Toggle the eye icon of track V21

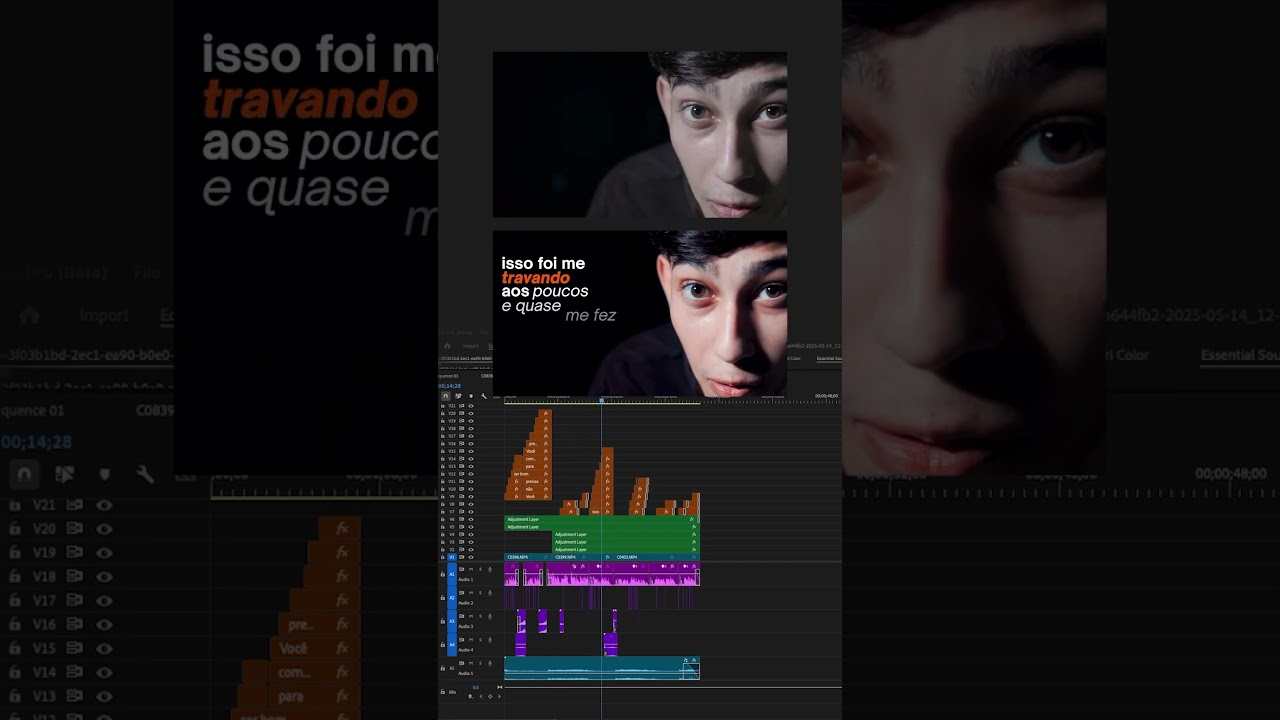471,406
